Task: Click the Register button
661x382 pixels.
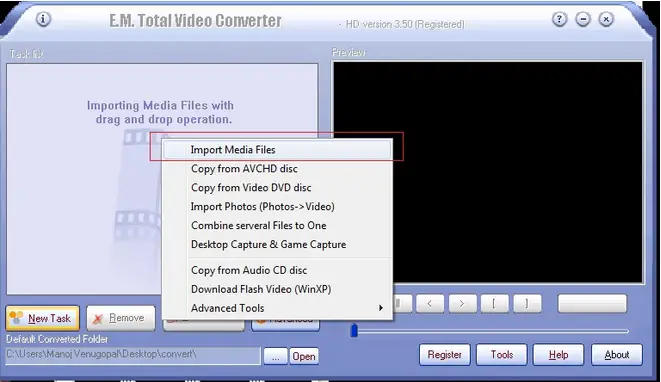Action: (x=445, y=355)
